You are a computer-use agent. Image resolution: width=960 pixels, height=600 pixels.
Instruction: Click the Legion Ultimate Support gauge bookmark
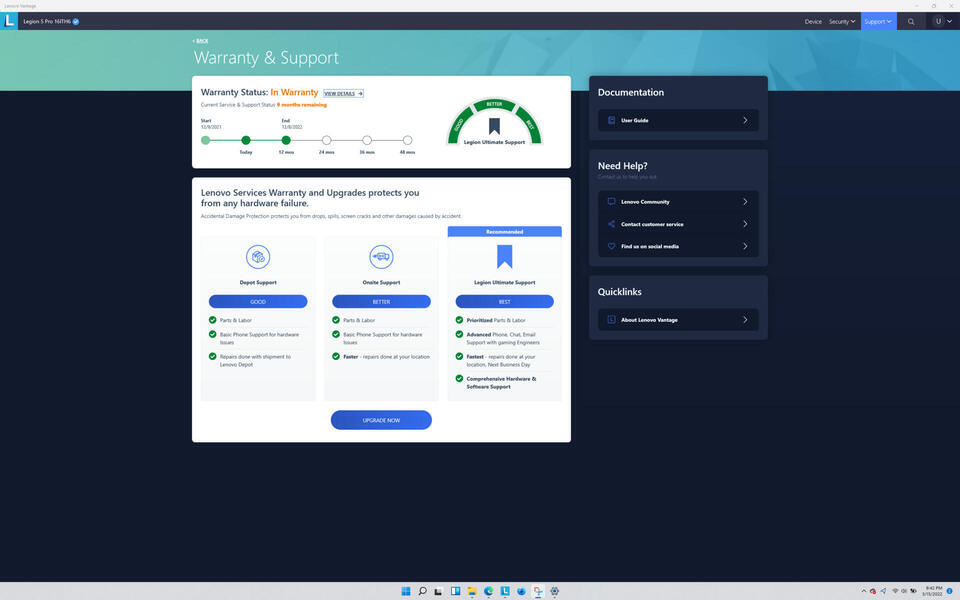click(494, 126)
